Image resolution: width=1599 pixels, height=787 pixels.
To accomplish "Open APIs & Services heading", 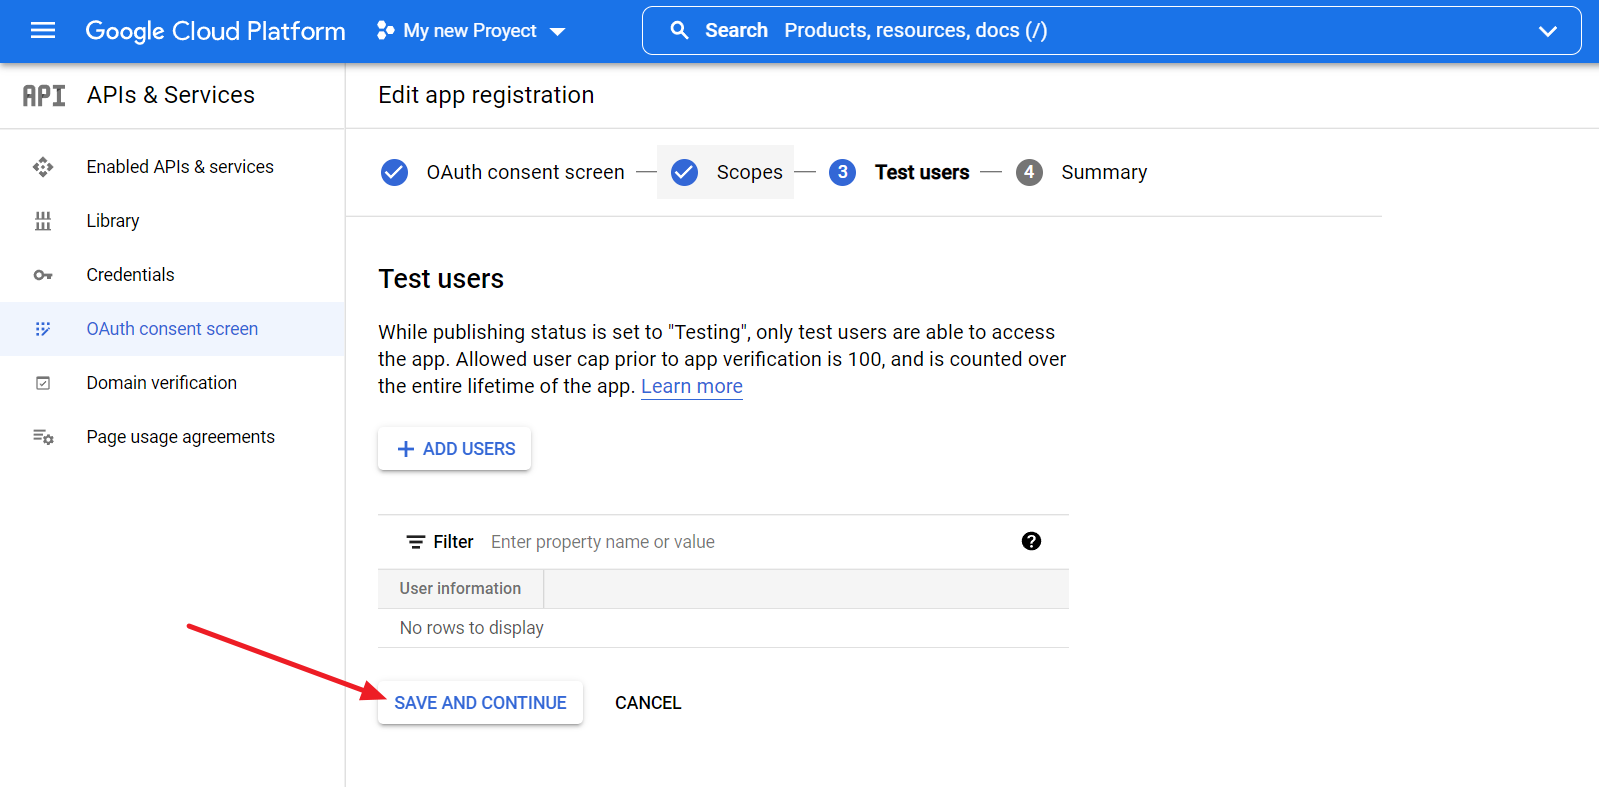I will pos(171,95).
